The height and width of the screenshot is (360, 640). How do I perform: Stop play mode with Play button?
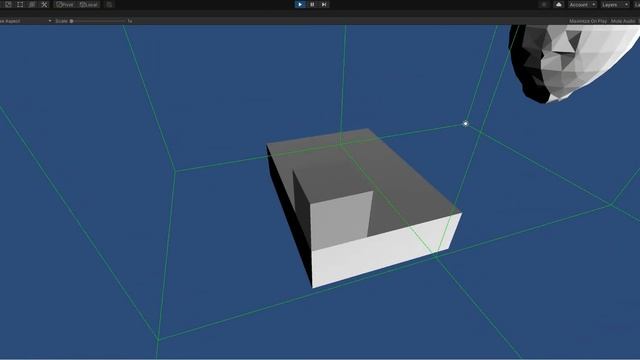[300, 4]
